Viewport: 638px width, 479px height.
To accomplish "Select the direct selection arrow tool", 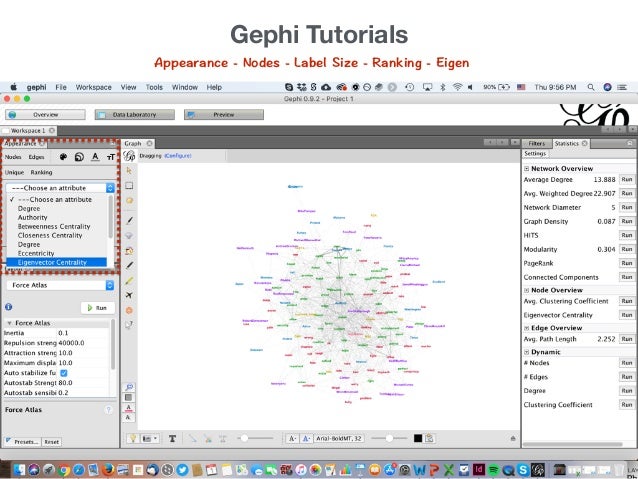I will 129,171.
